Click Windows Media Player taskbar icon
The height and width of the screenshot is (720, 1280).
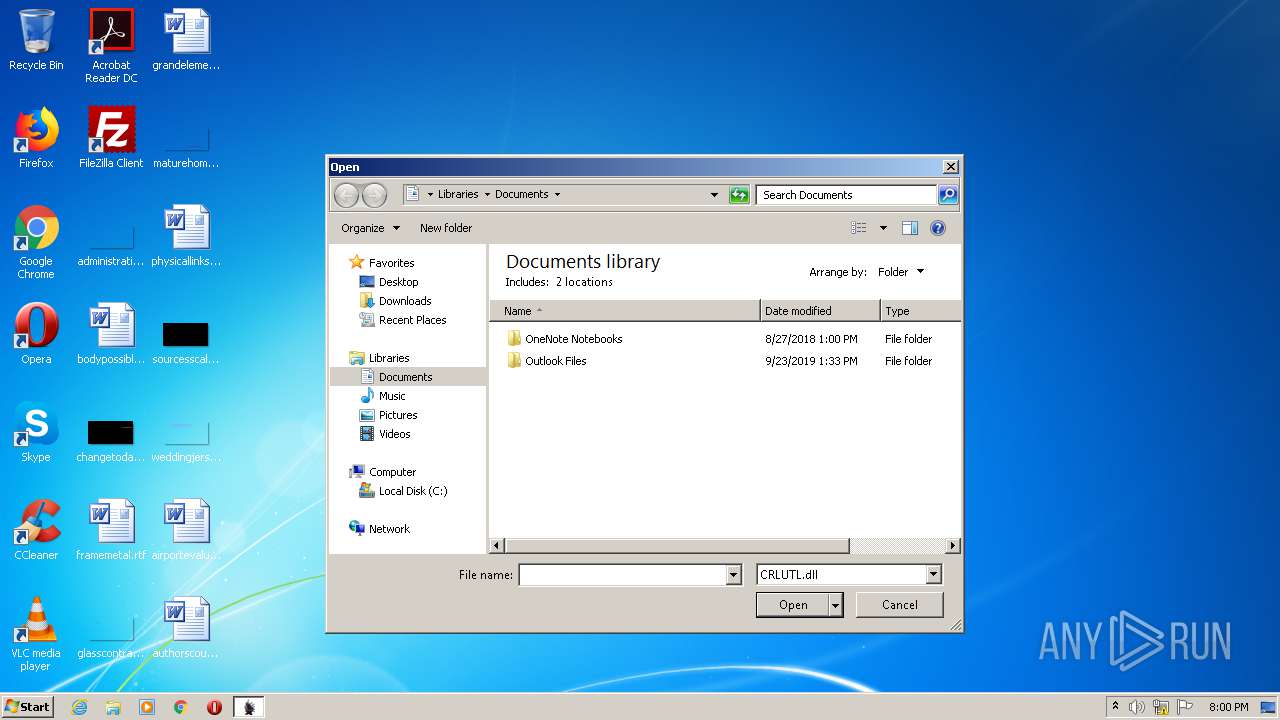click(x=147, y=707)
